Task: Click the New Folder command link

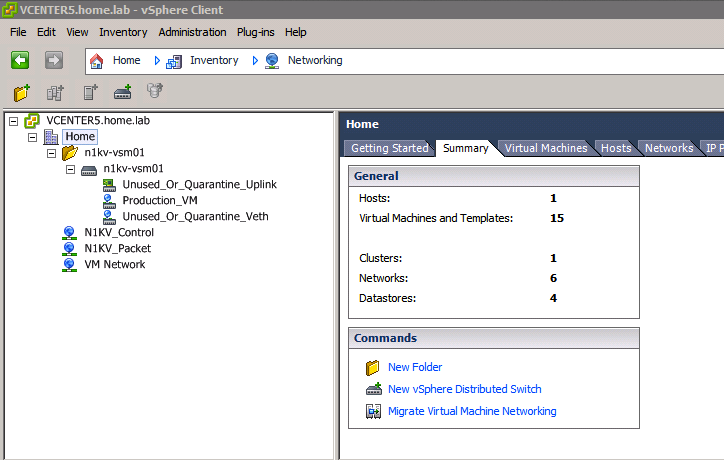Action: click(414, 367)
